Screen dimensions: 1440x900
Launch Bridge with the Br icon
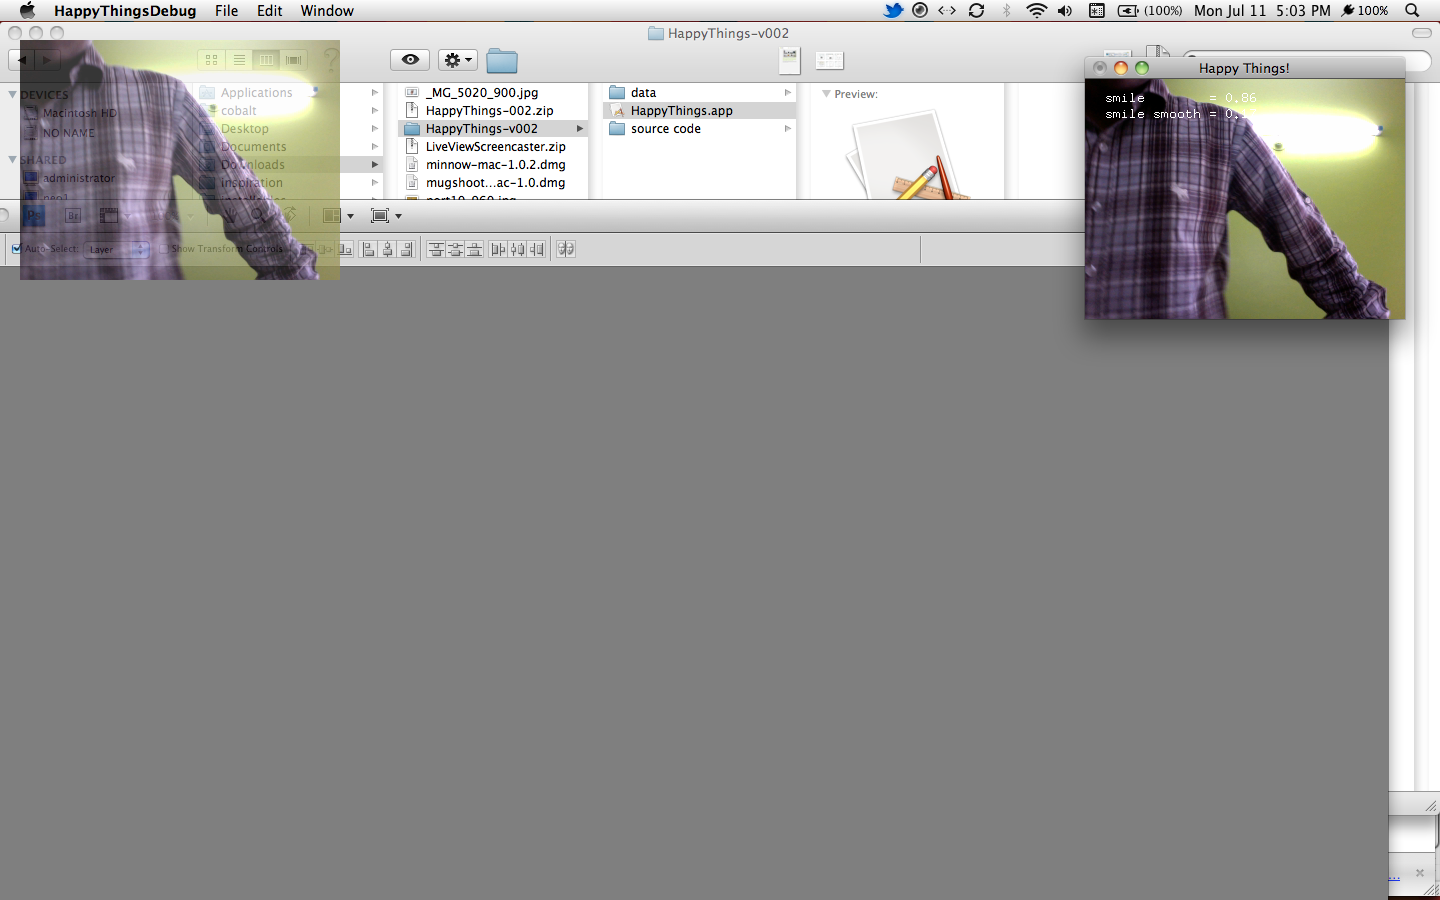pyautogui.click(x=73, y=215)
